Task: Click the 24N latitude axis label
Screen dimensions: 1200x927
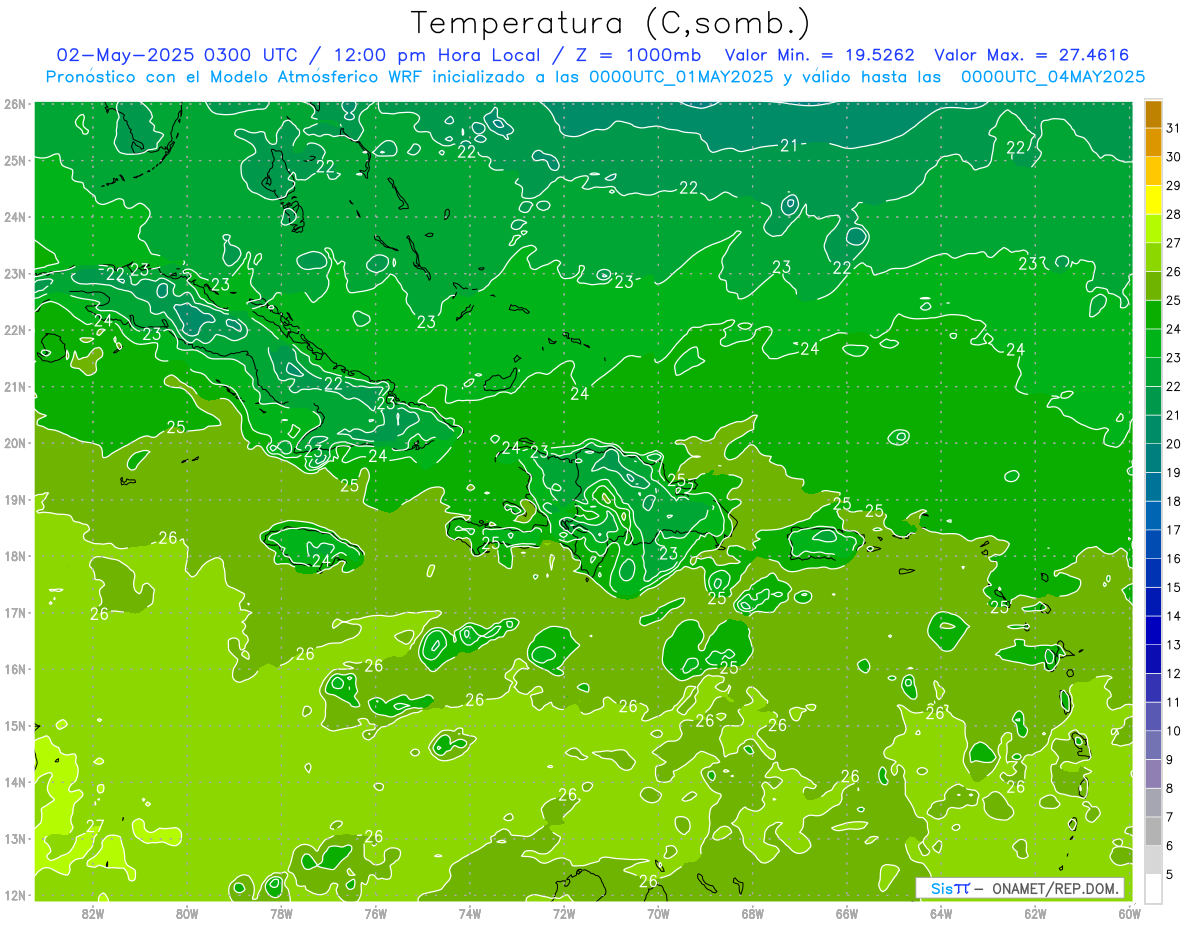Action: click(x=14, y=217)
